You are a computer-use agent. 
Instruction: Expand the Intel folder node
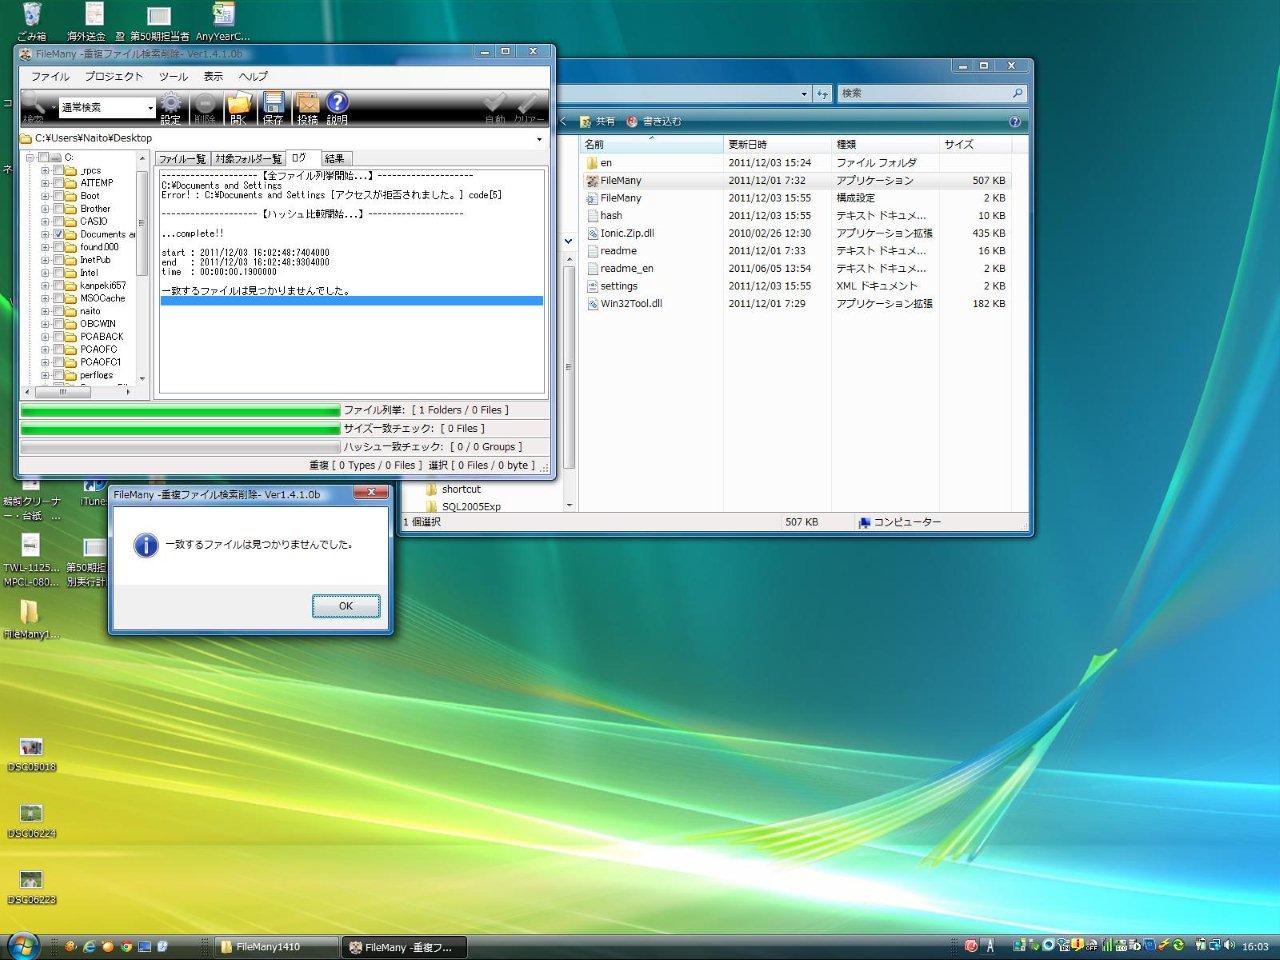pos(45,273)
